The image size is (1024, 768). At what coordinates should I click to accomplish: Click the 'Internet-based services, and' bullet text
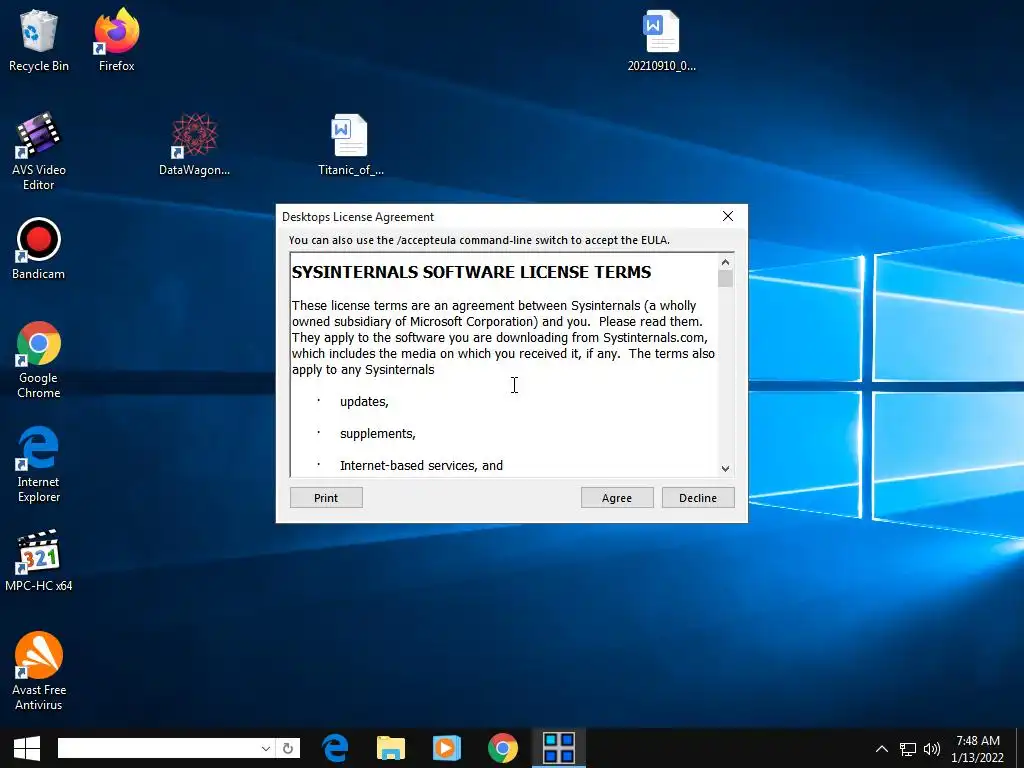pyautogui.click(x=421, y=466)
